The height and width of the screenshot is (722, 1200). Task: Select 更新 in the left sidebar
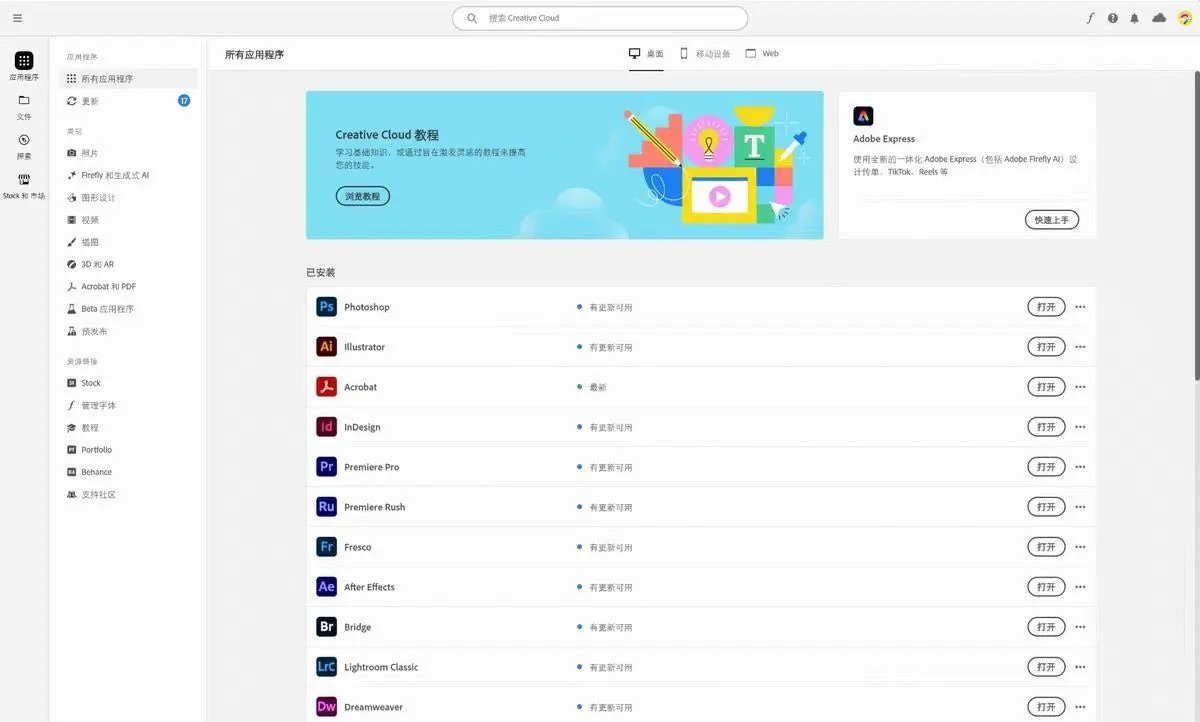click(89, 100)
